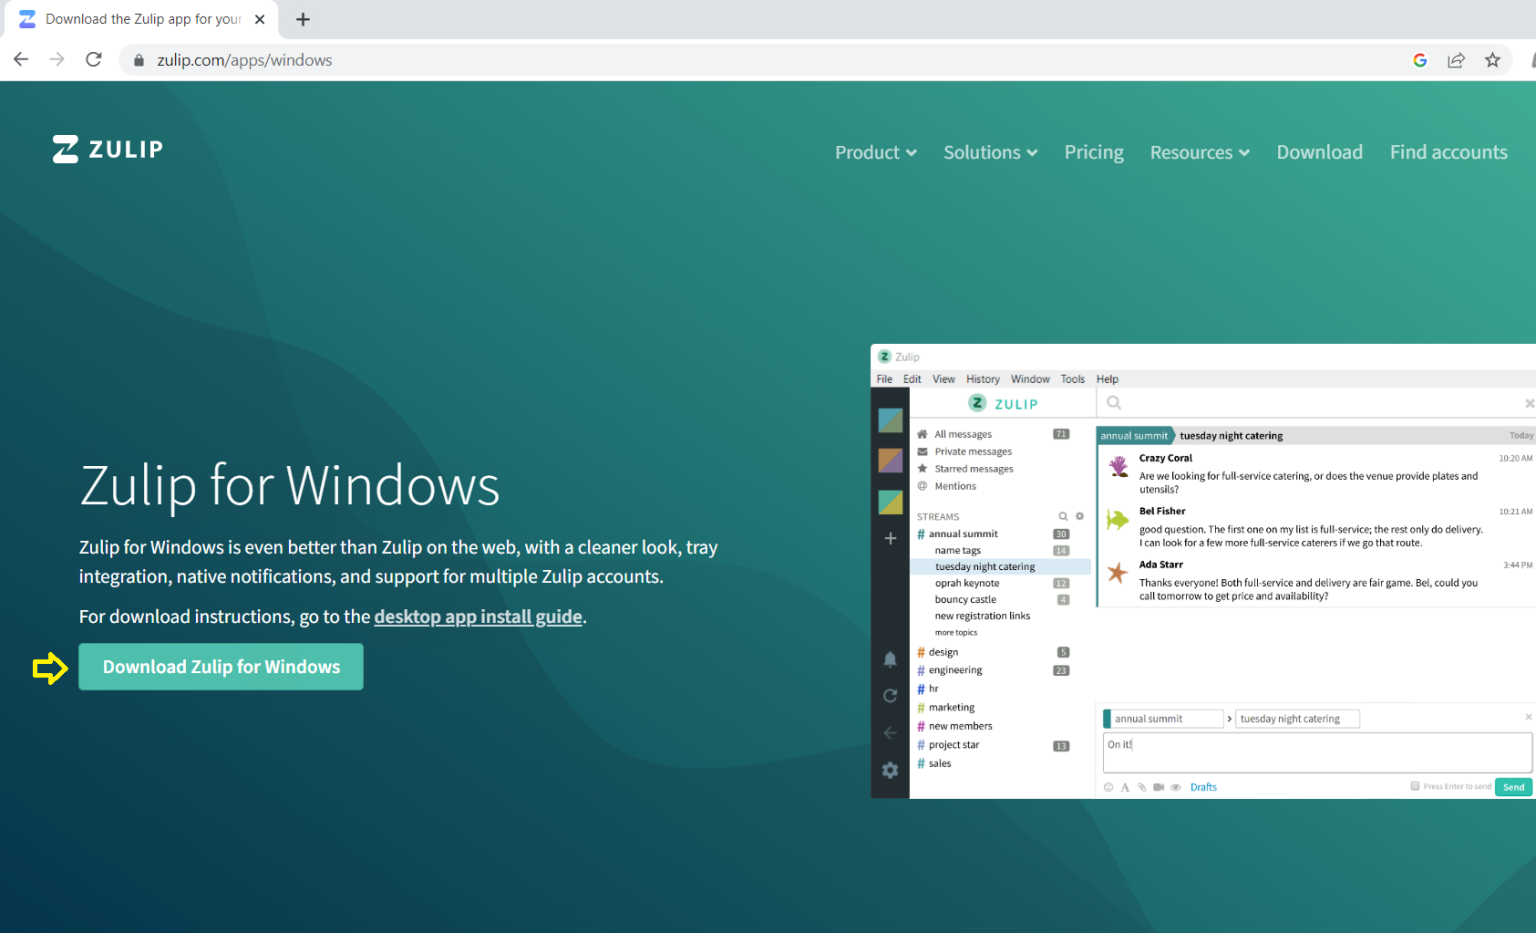
Task: Open the Drafts link in the compose bar
Action: point(1203,787)
